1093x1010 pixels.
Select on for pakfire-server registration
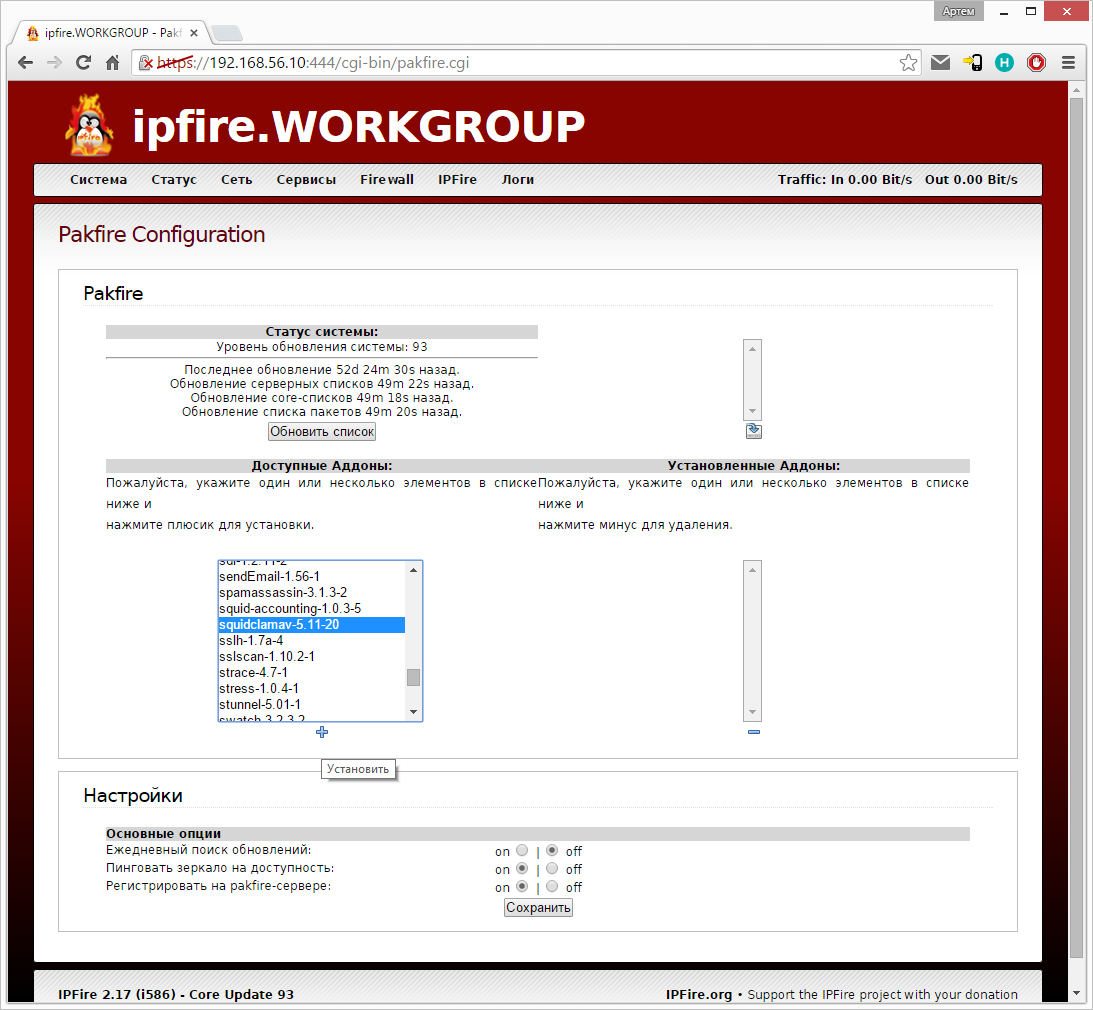(x=522, y=887)
